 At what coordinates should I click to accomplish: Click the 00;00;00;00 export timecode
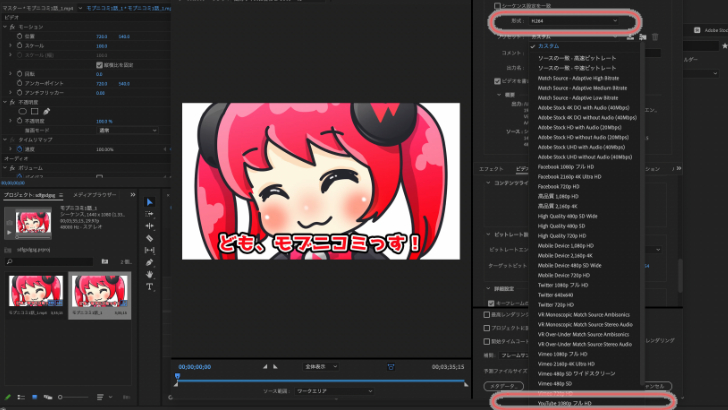[x=195, y=367]
